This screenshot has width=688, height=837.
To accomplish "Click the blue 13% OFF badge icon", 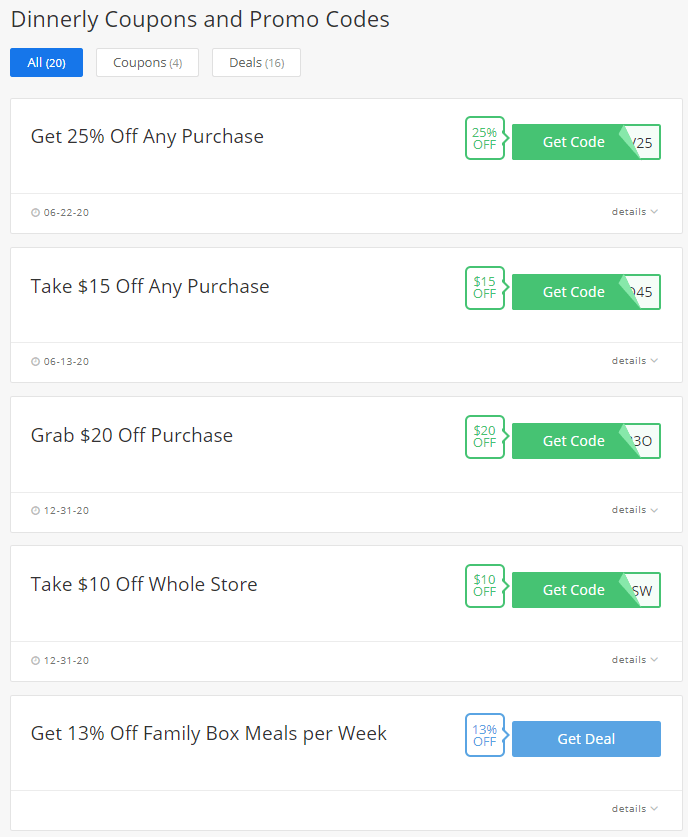I will 486,735.
